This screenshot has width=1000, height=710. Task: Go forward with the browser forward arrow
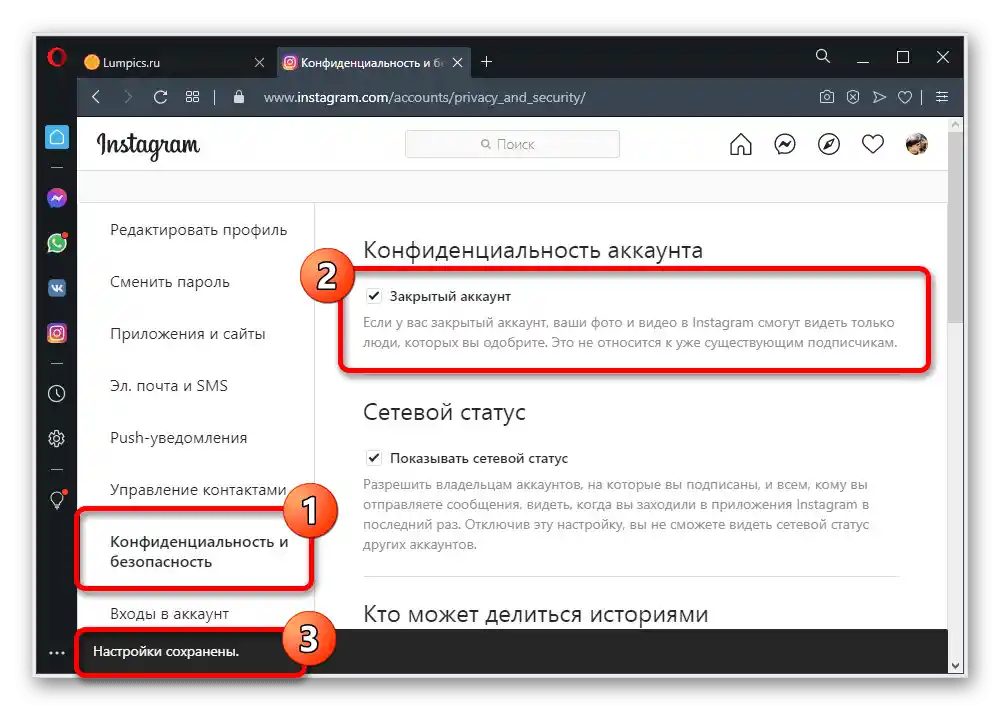tap(128, 97)
